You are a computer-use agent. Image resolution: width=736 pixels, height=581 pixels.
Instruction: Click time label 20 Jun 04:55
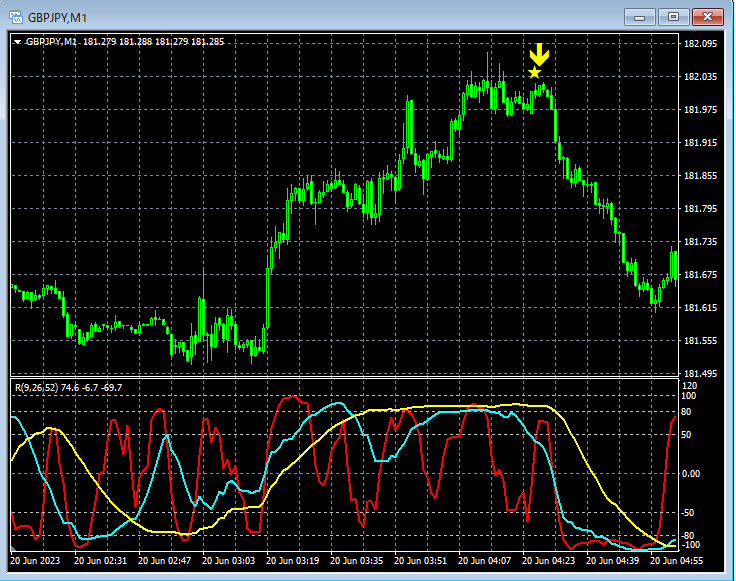point(676,561)
